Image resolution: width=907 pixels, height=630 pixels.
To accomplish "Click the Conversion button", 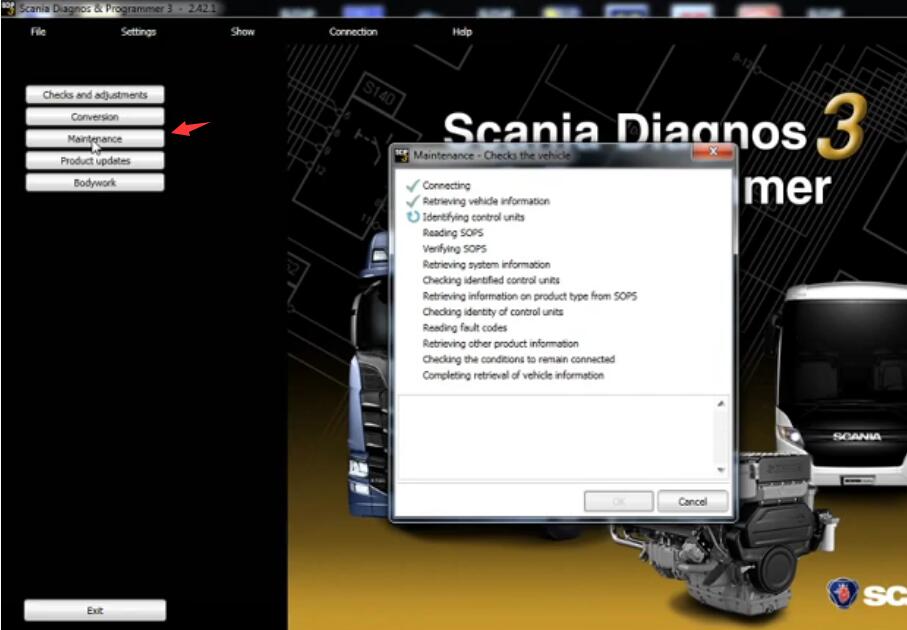I will 95,117.
